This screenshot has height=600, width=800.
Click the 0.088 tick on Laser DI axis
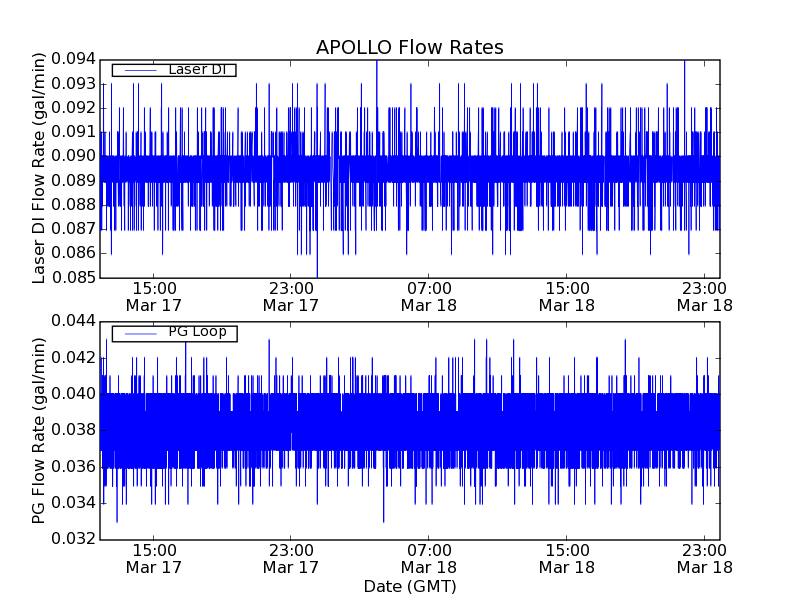pos(73,205)
